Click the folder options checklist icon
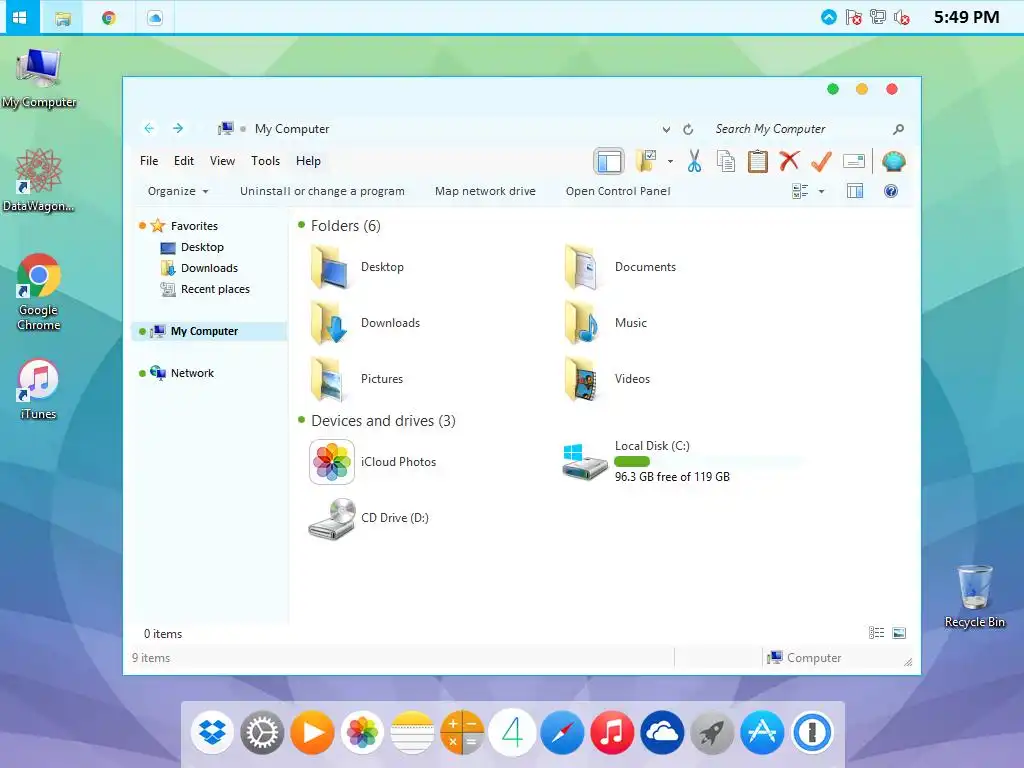The height and width of the screenshot is (768, 1024). click(645, 161)
